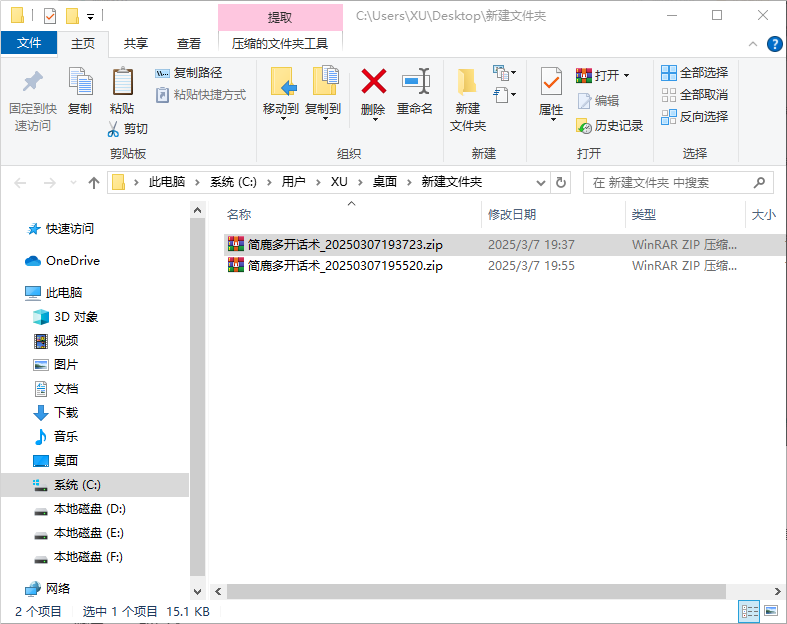Click XU in the address breadcrumb
The height and width of the screenshot is (624, 787).
click(x=339, y=182)
